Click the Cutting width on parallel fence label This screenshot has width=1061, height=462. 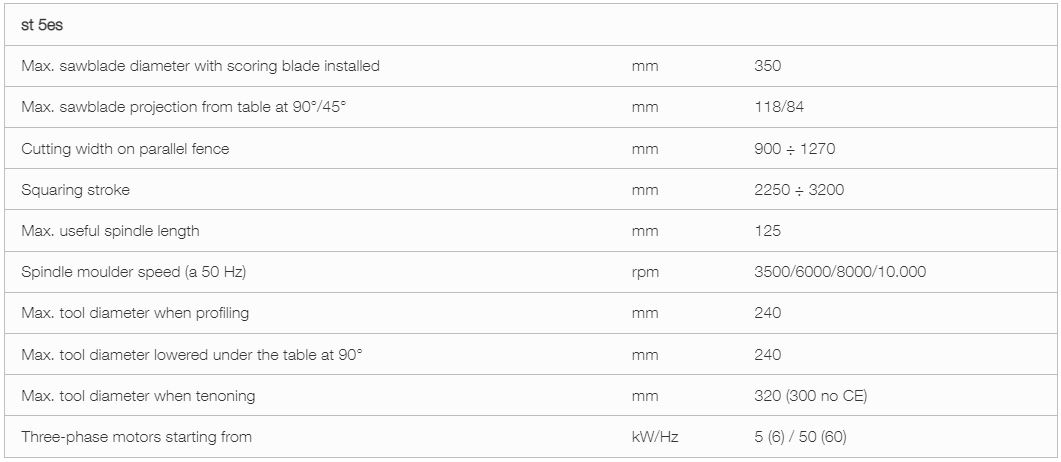point(125,149)
